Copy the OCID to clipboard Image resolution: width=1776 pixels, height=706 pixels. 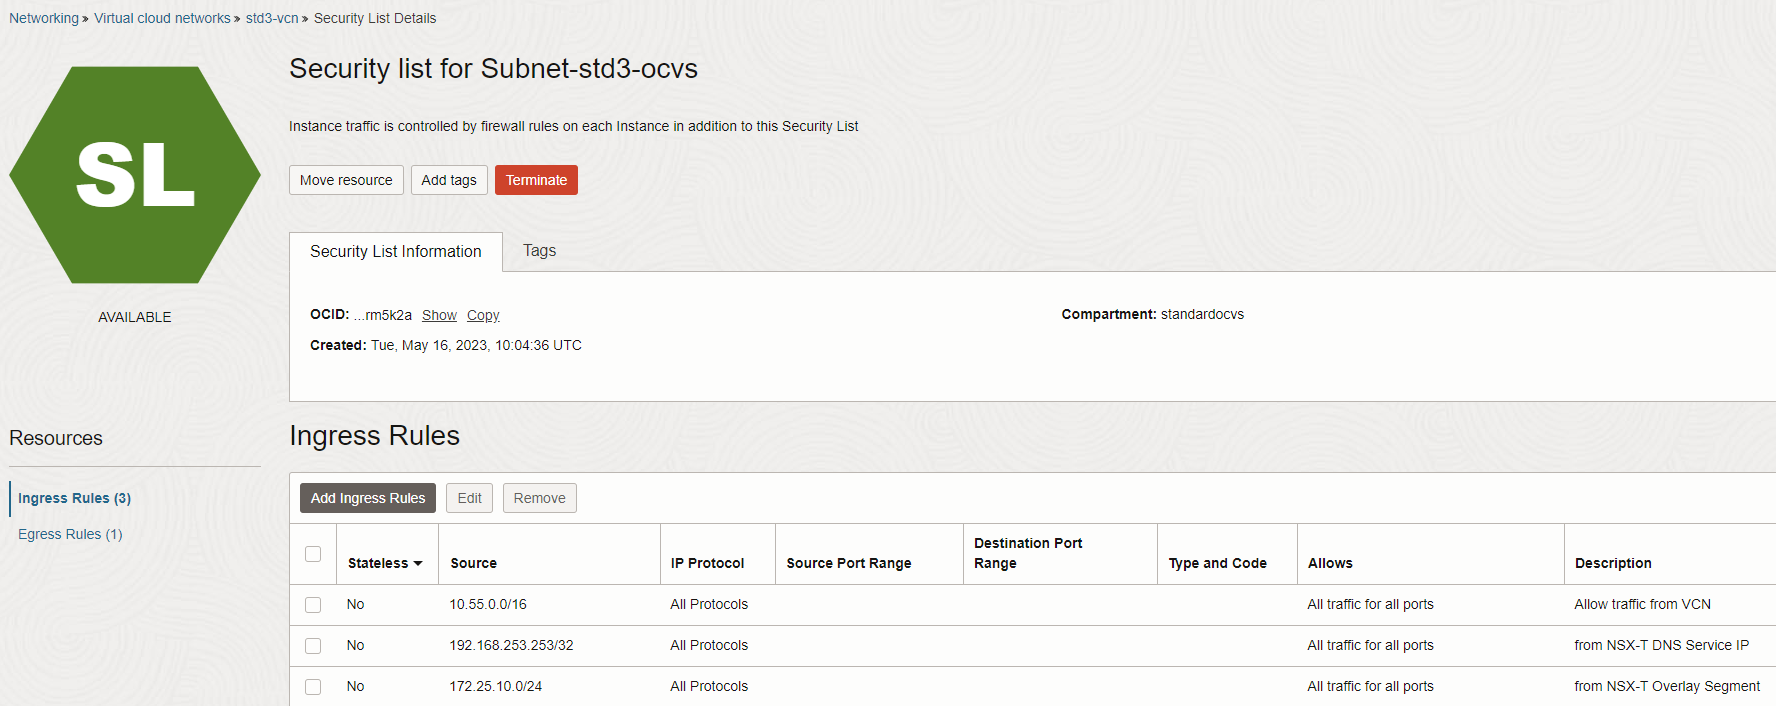483,315
